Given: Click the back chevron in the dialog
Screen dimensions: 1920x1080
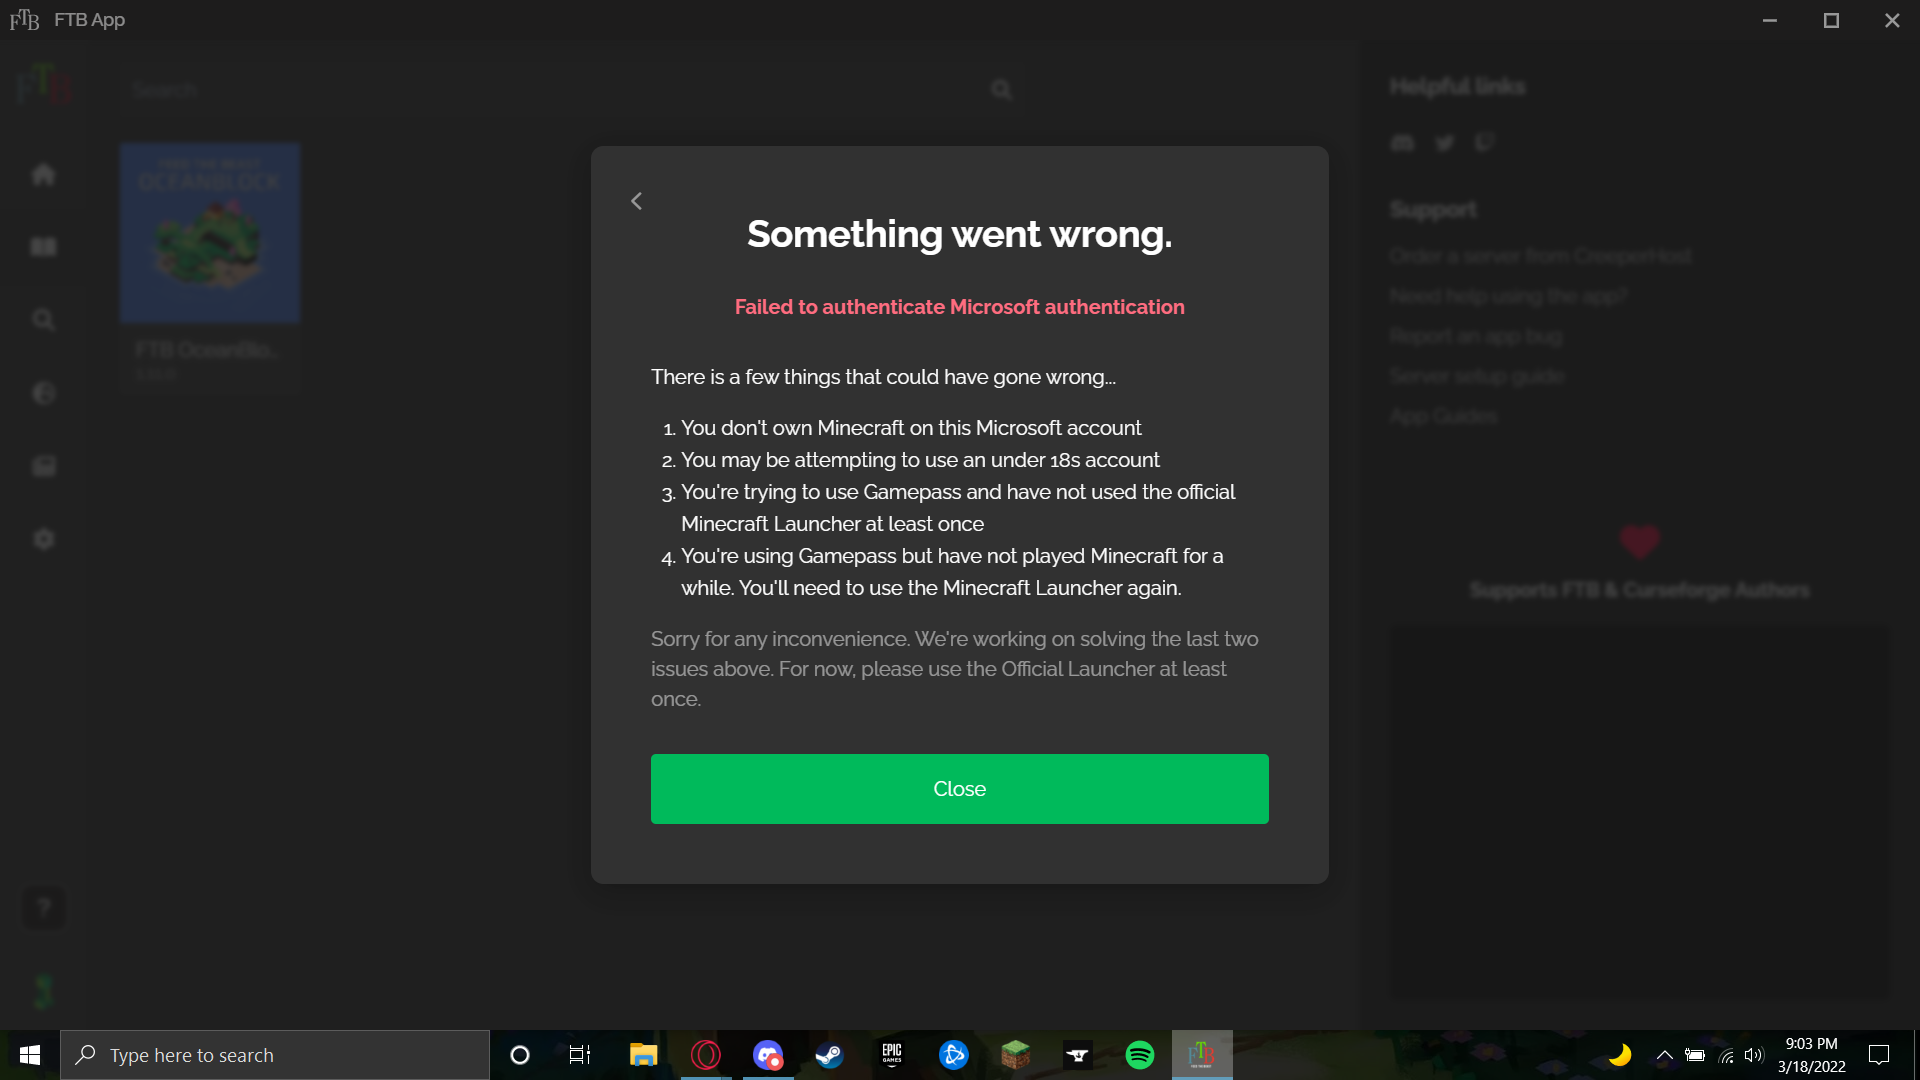Looking at the screenshot, I should [x=636, y=201].
